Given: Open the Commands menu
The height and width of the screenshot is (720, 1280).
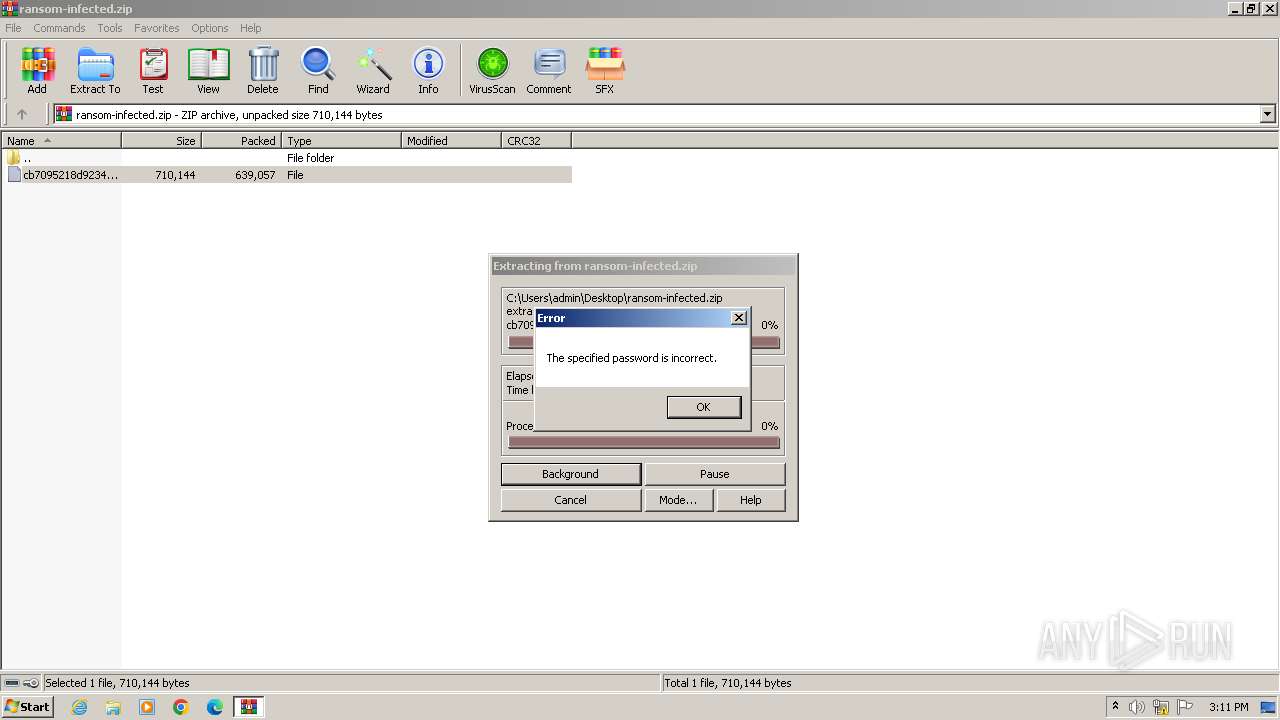Looking at the screenshot, I should 59,28.
